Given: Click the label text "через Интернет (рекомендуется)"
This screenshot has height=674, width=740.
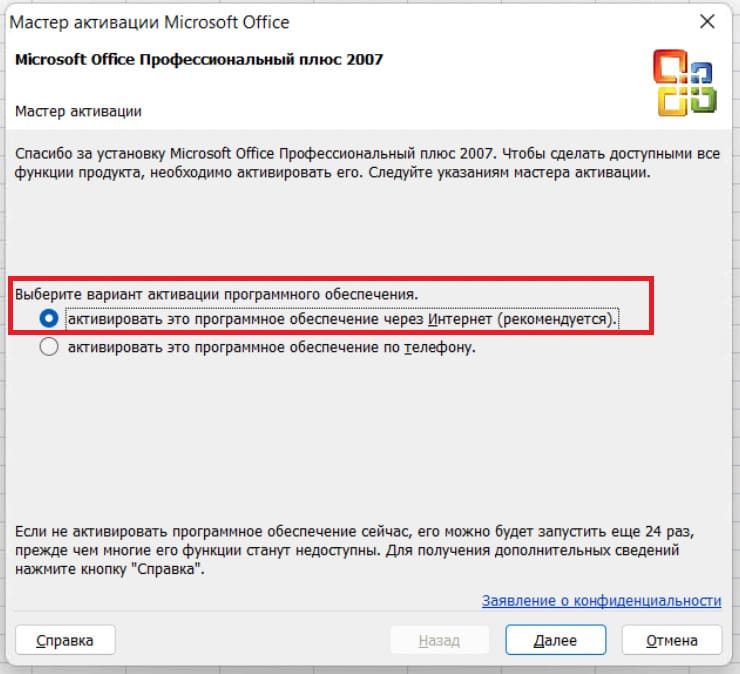Looking at the screenshot, I should [521, 319].
